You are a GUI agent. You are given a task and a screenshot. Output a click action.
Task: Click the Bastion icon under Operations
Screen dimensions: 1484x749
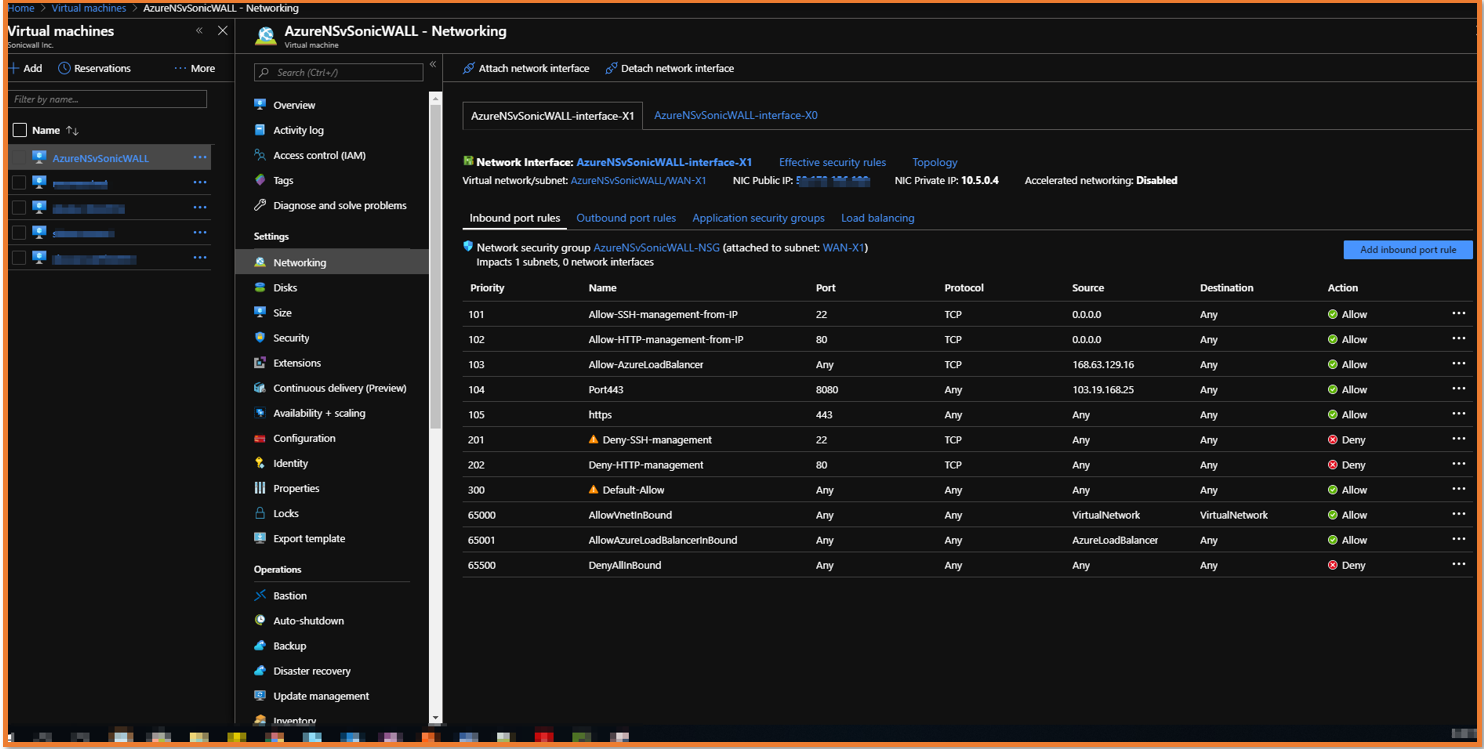(x=260, y=595)
